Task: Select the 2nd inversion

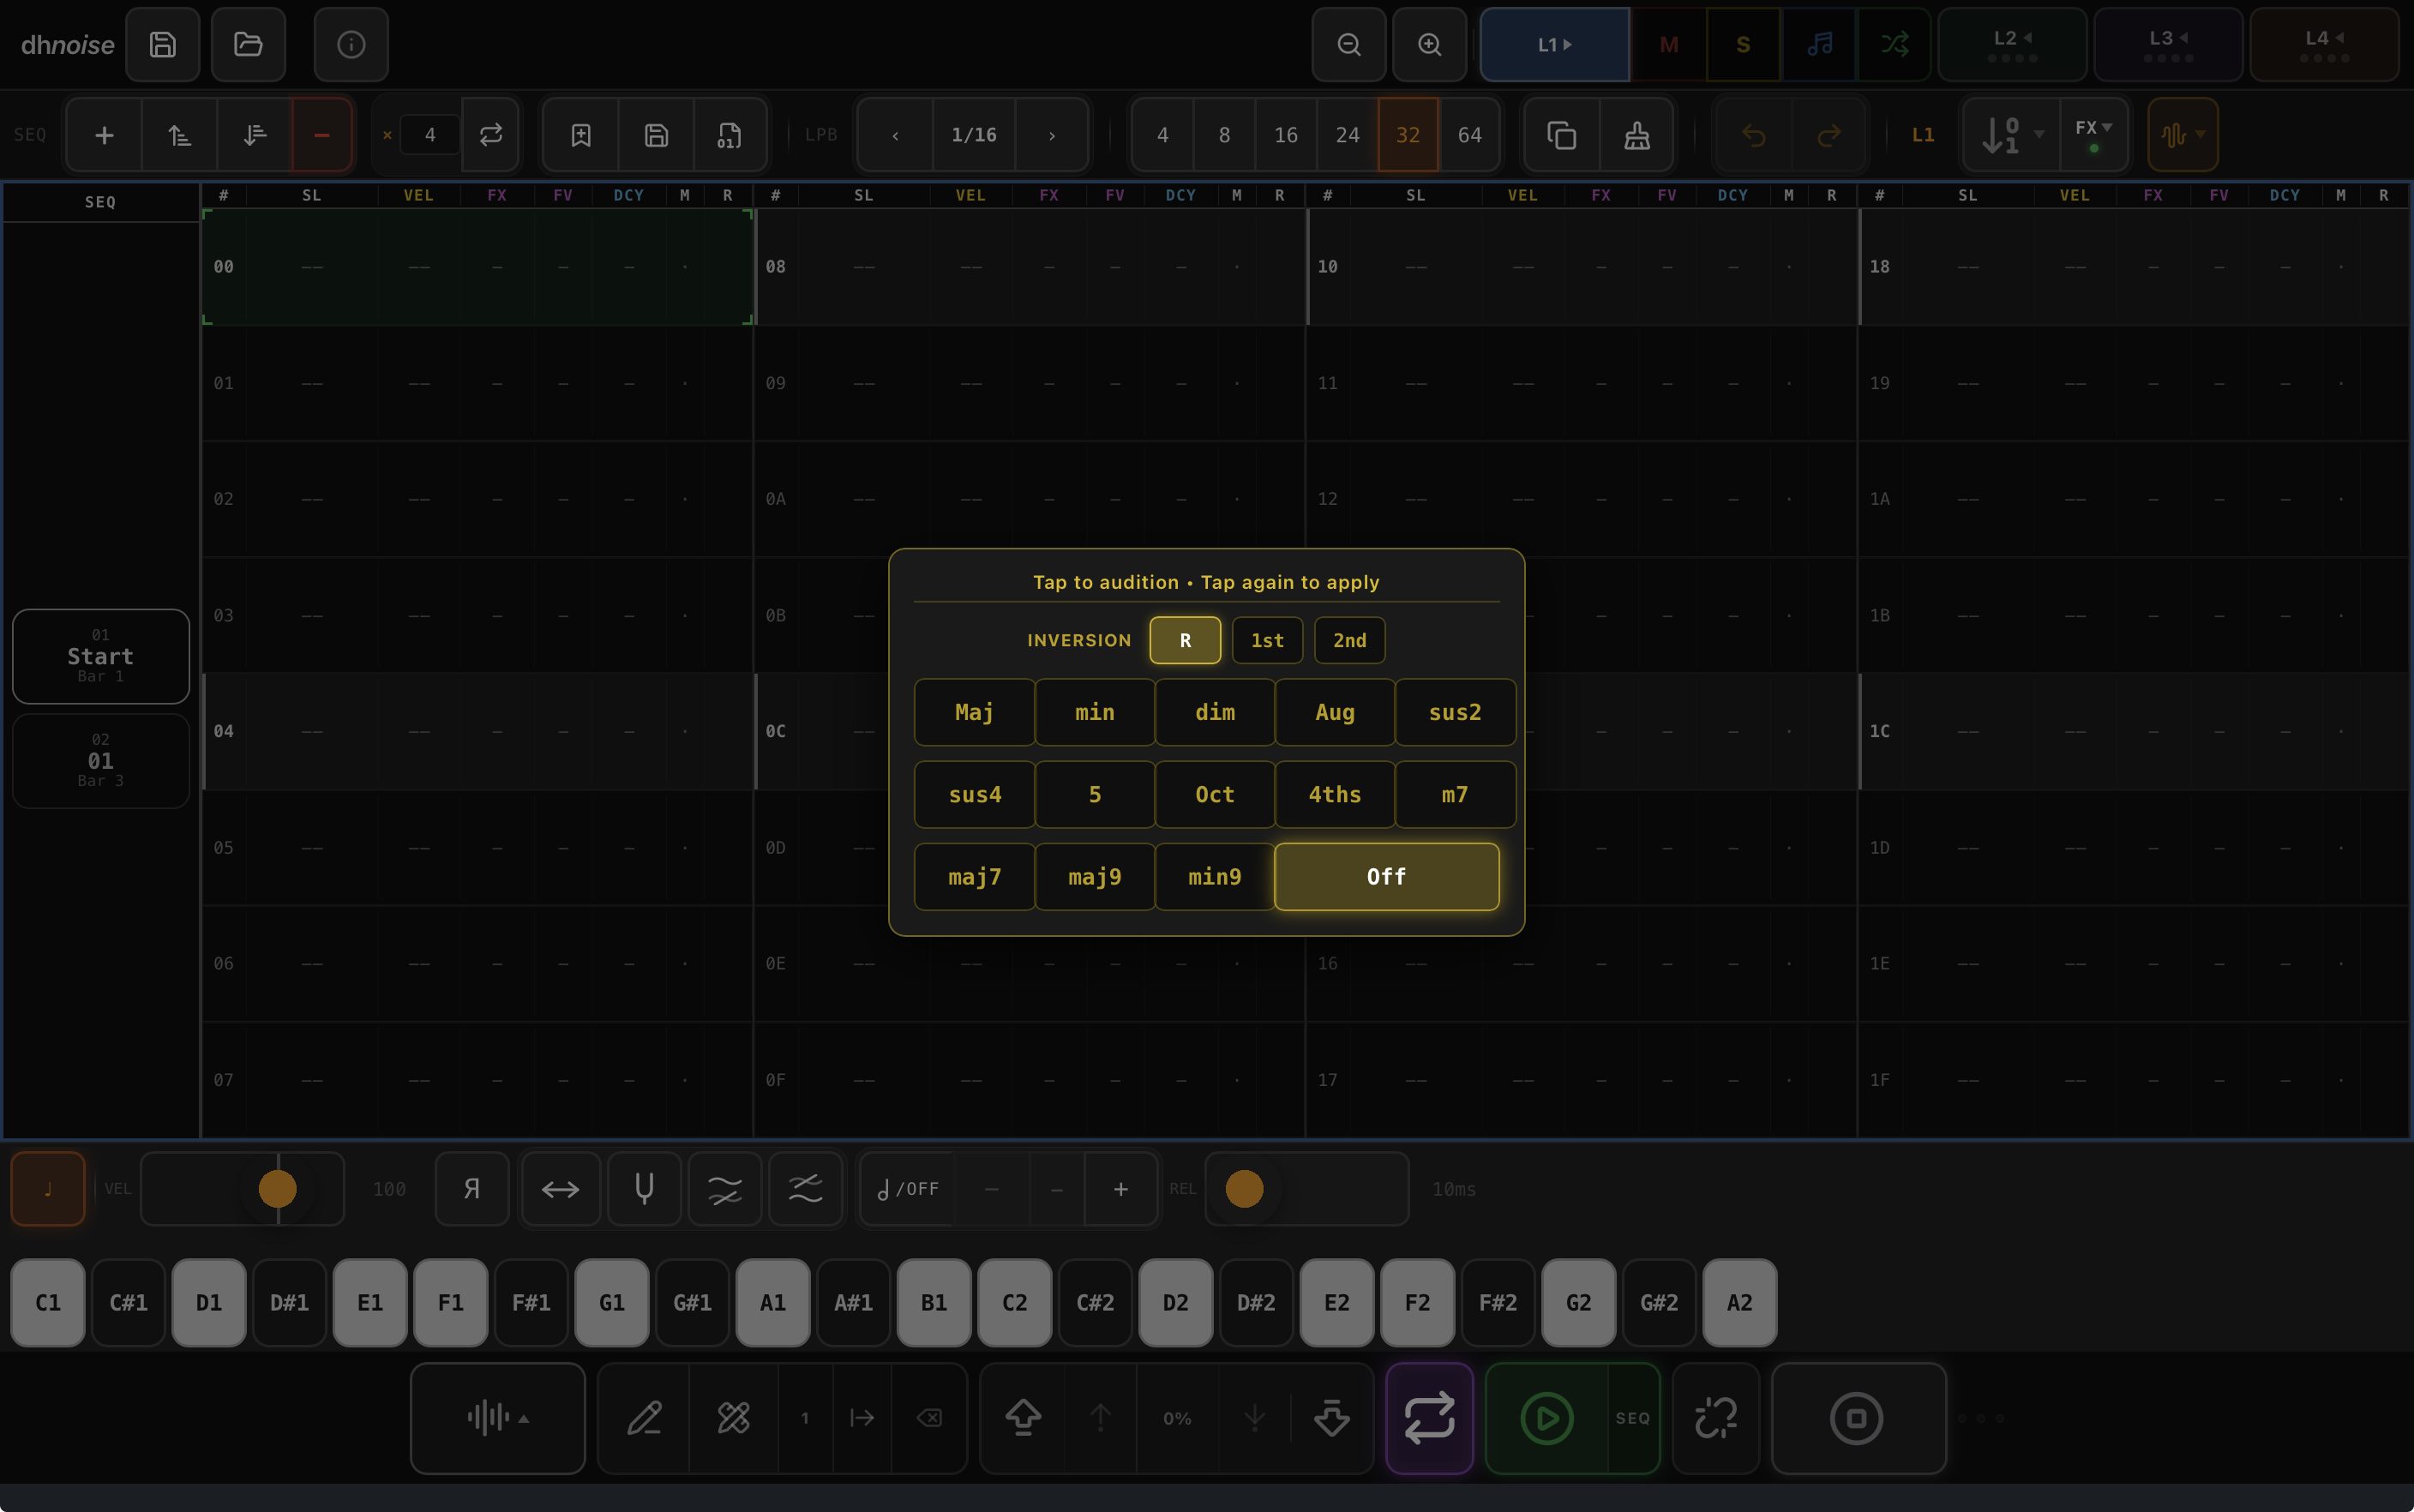Action: [x=1349, y=640]
